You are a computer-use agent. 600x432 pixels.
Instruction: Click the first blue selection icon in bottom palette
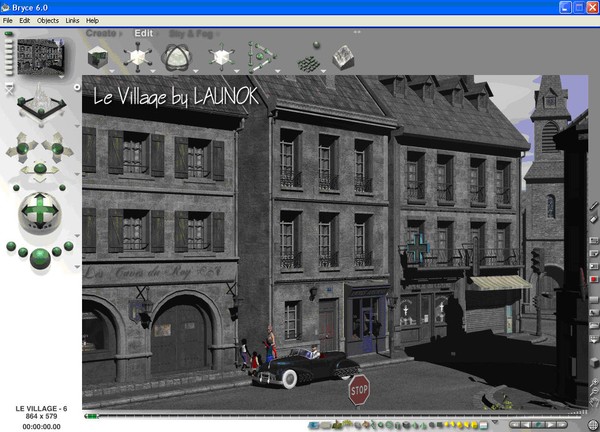[314, 425]
